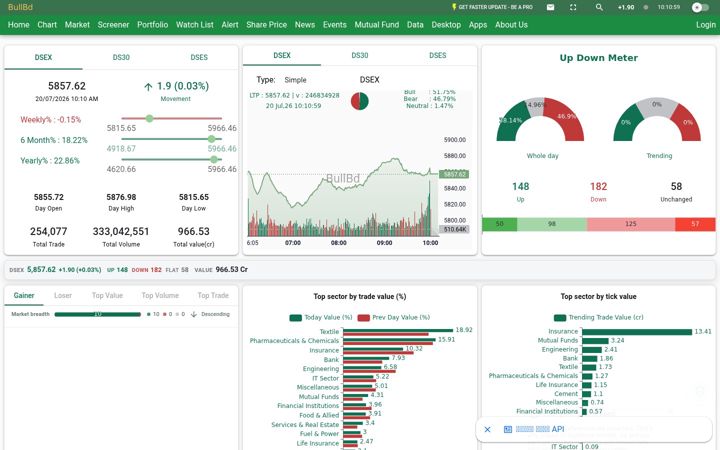Viewport: 720px width, 450px height.
Task: Select DS30 tab in the chart panel
Action: 360,55
